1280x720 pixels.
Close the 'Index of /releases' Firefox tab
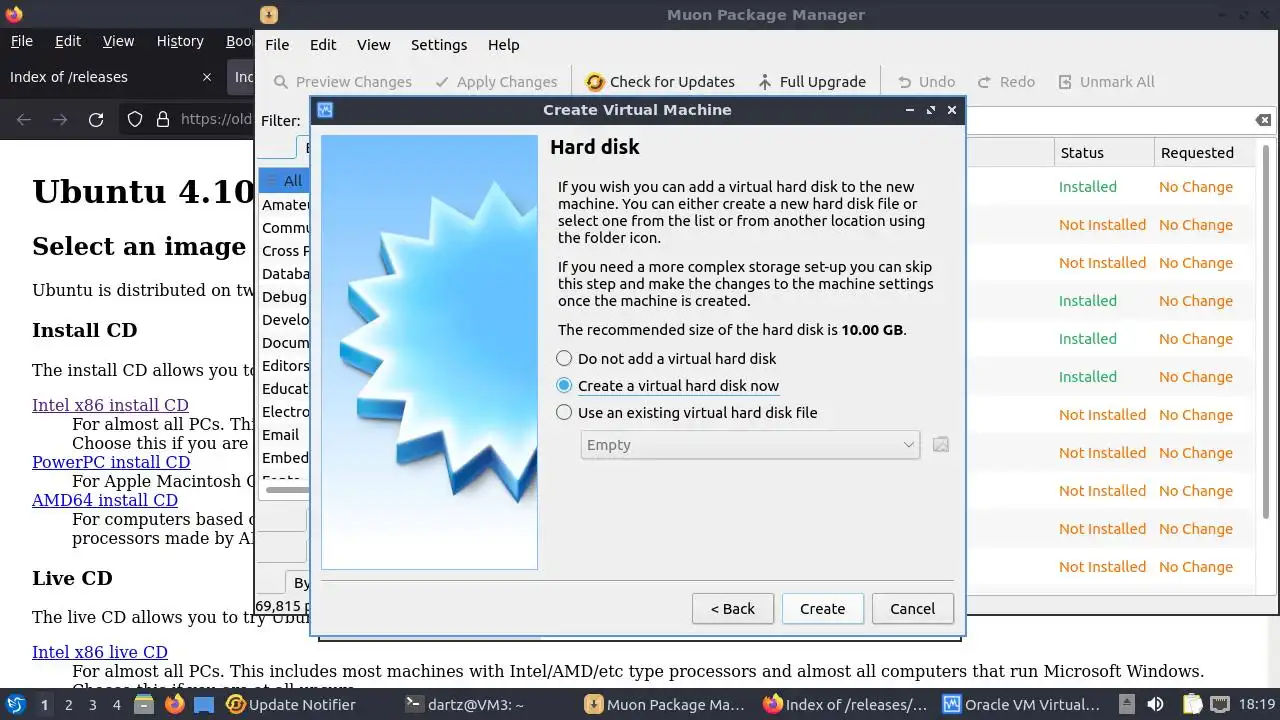click(x=207, y=77)
